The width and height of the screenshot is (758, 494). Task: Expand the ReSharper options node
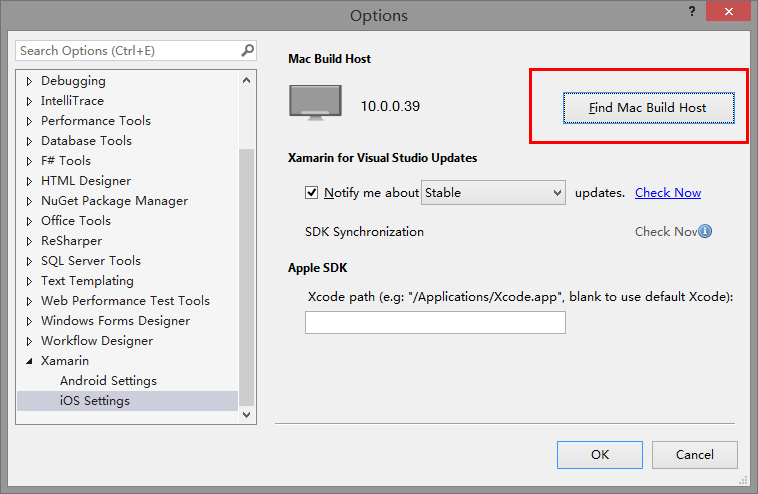(x=29, y=241)
